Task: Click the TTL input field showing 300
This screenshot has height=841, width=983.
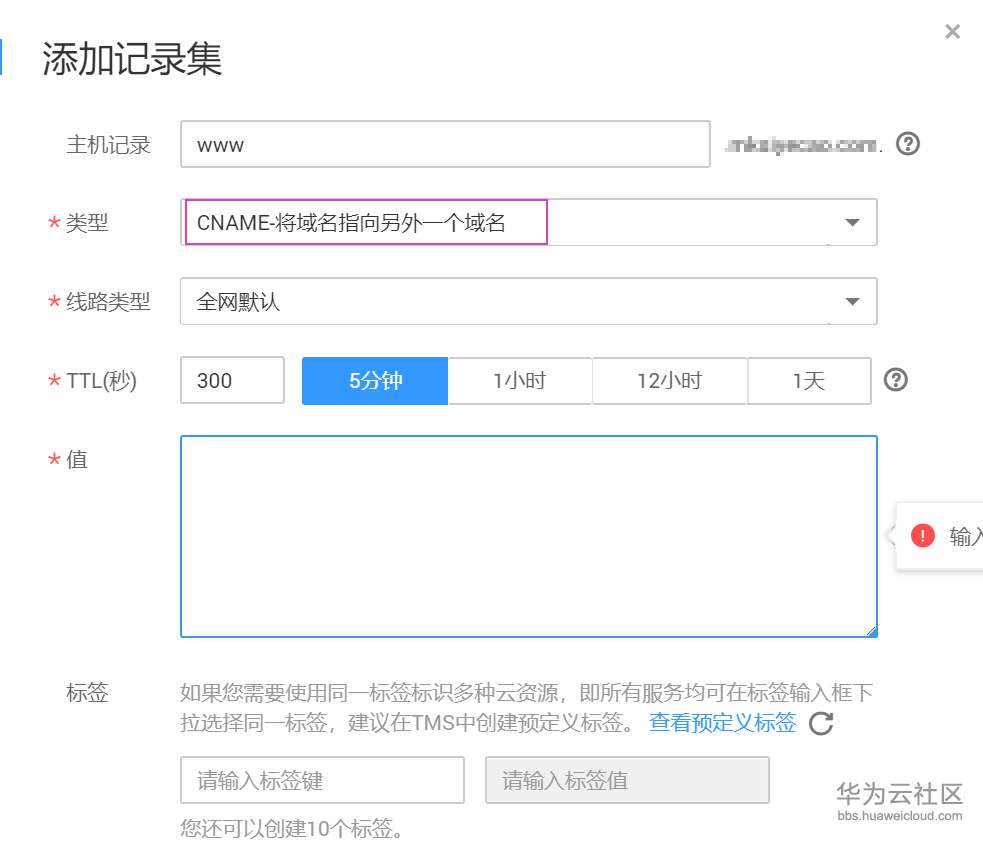Action: coord(232,380)
